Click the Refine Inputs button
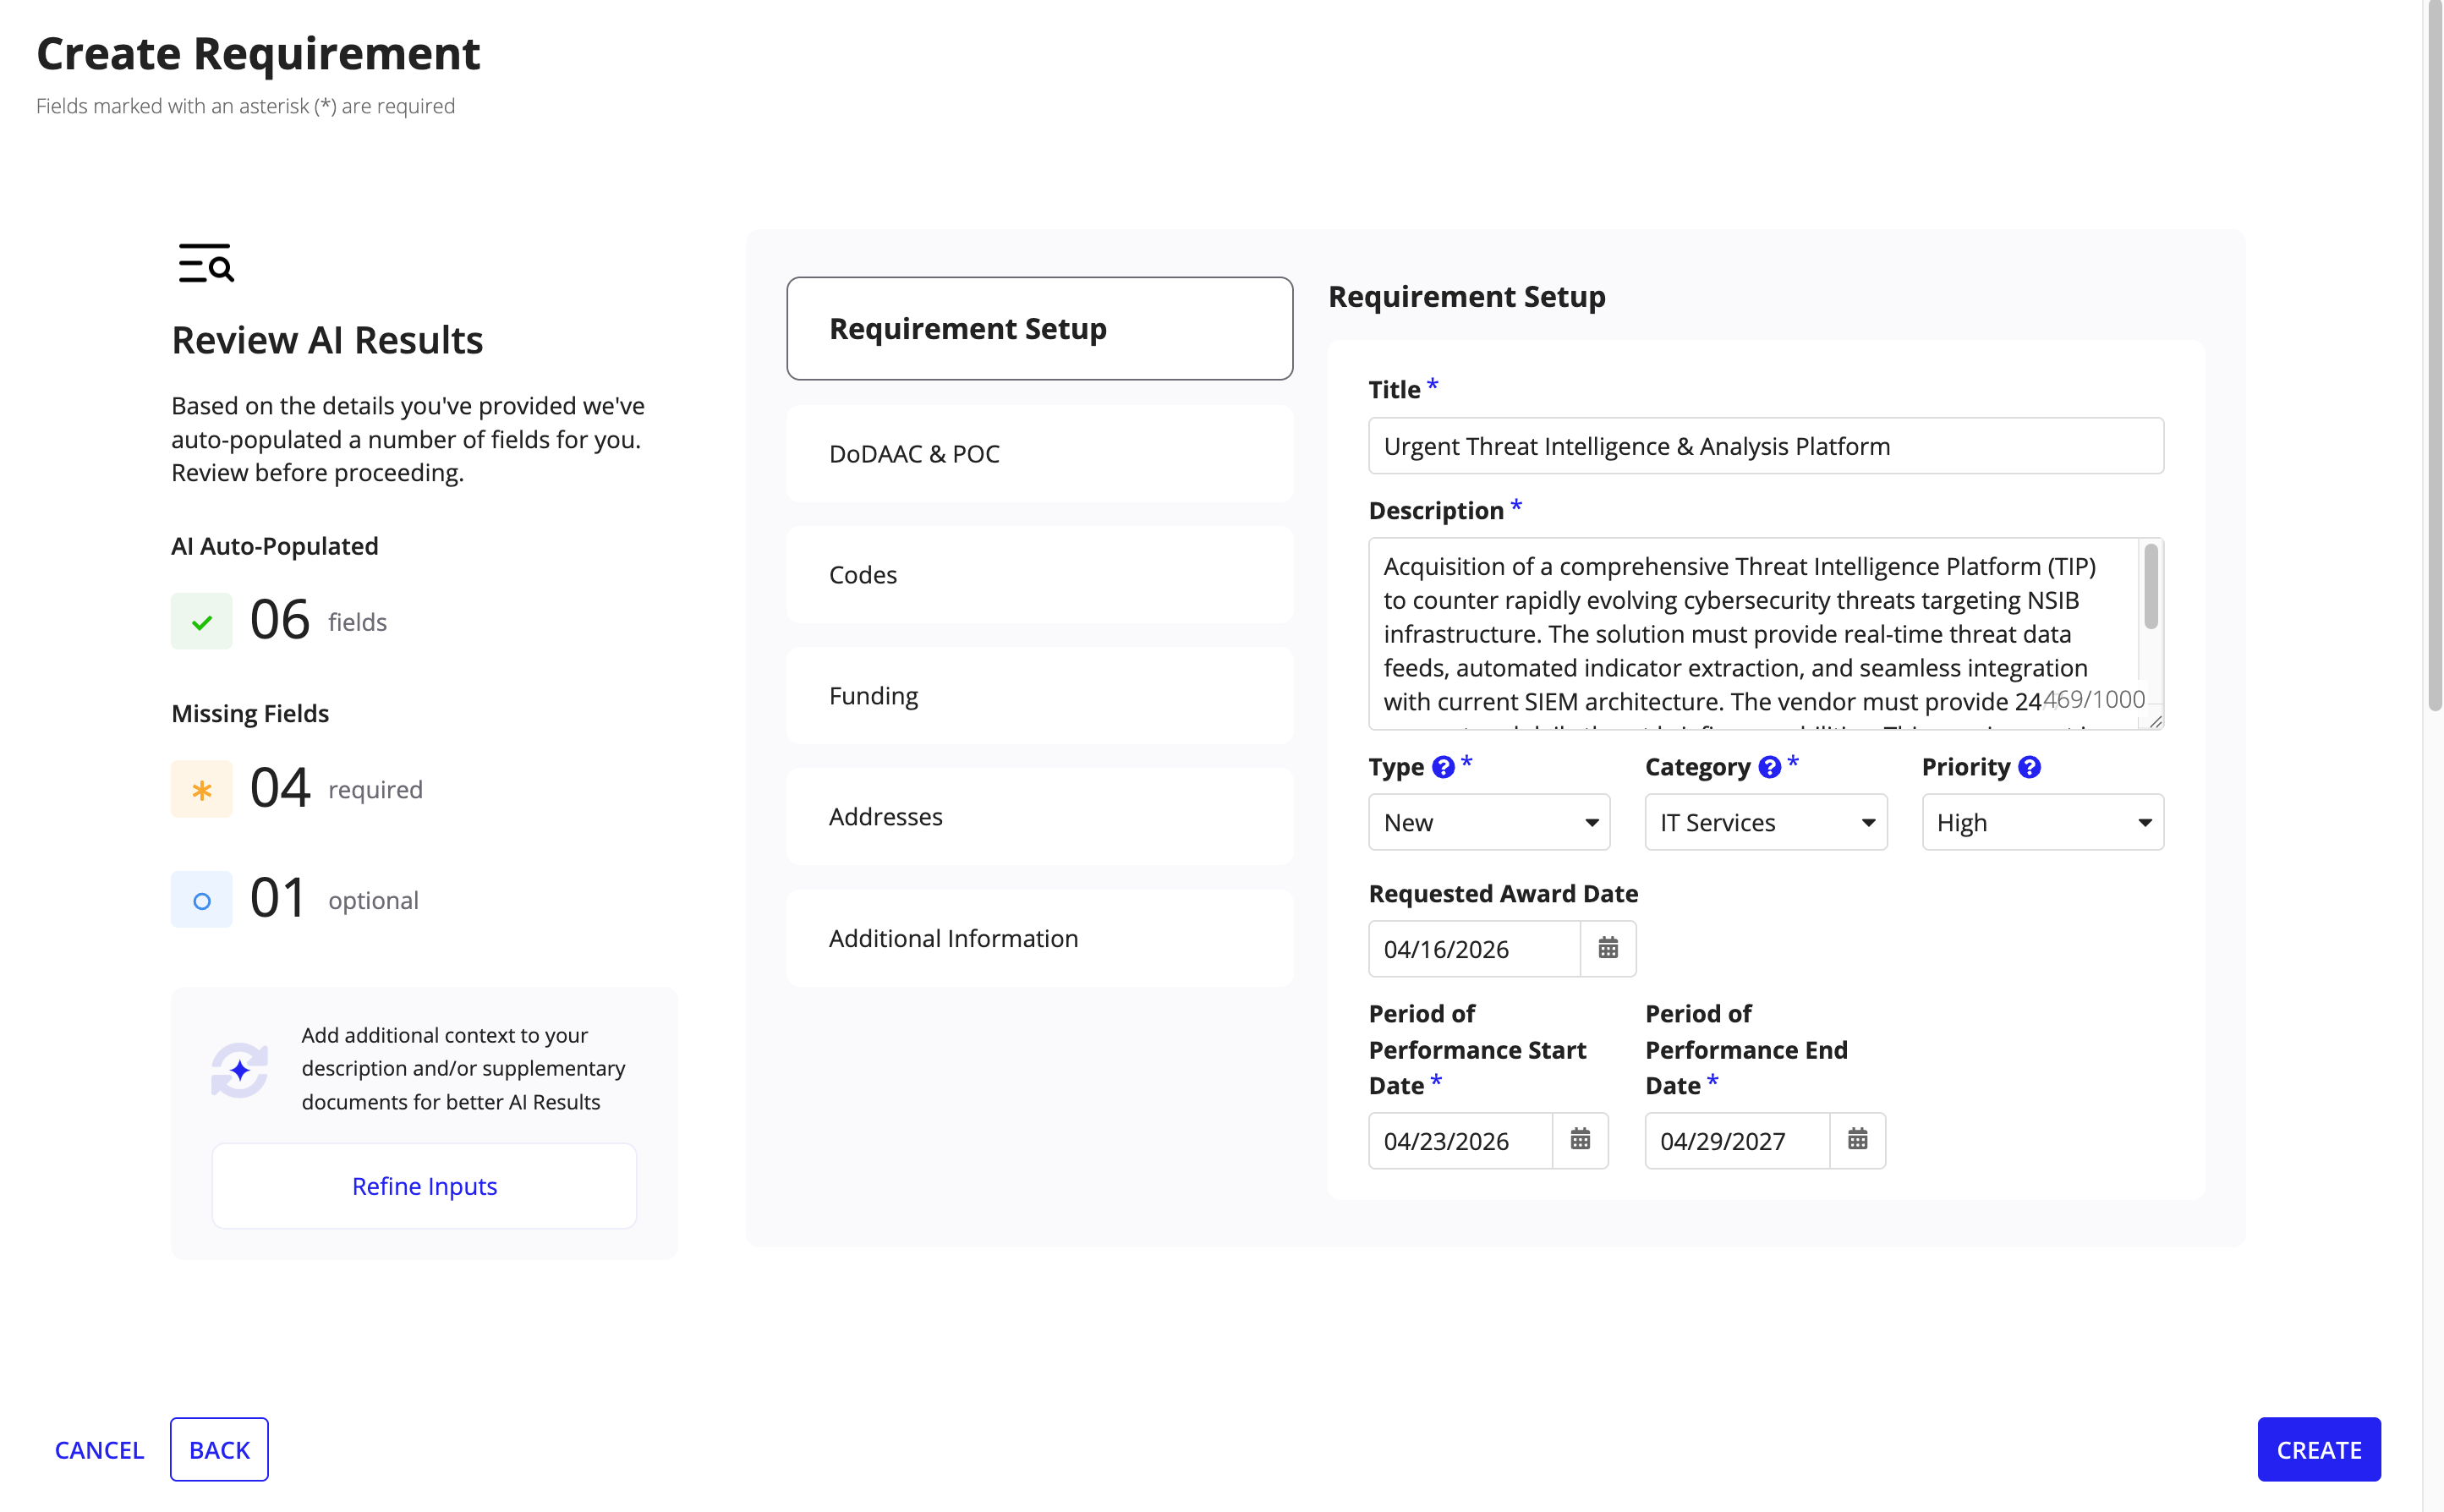2444x1512 pixels. [424, 1186]
